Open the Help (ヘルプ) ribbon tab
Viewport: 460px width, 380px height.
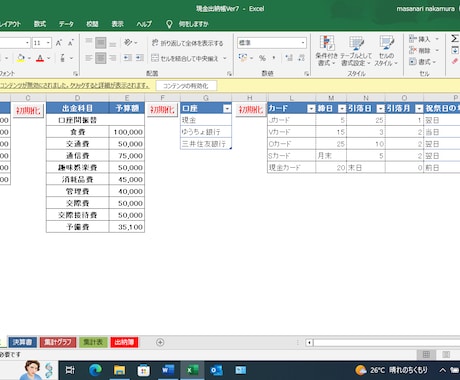pos(144,24)
